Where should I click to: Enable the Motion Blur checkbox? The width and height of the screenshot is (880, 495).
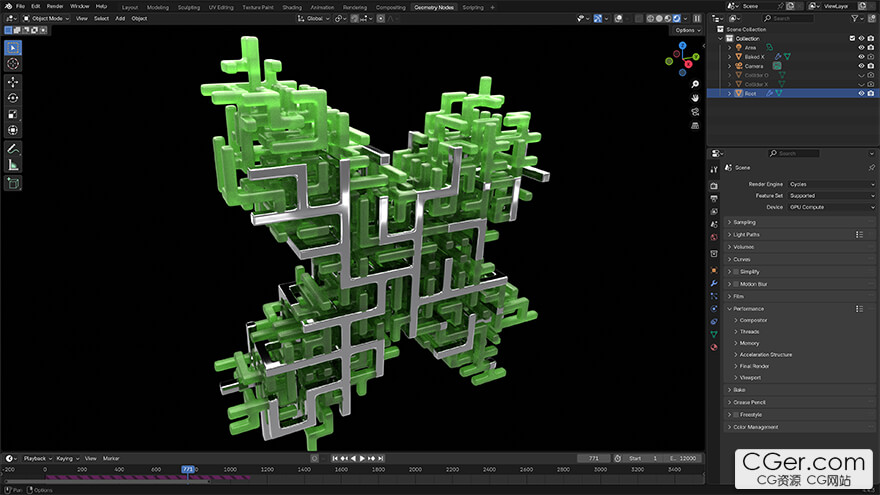pos(736,284)
